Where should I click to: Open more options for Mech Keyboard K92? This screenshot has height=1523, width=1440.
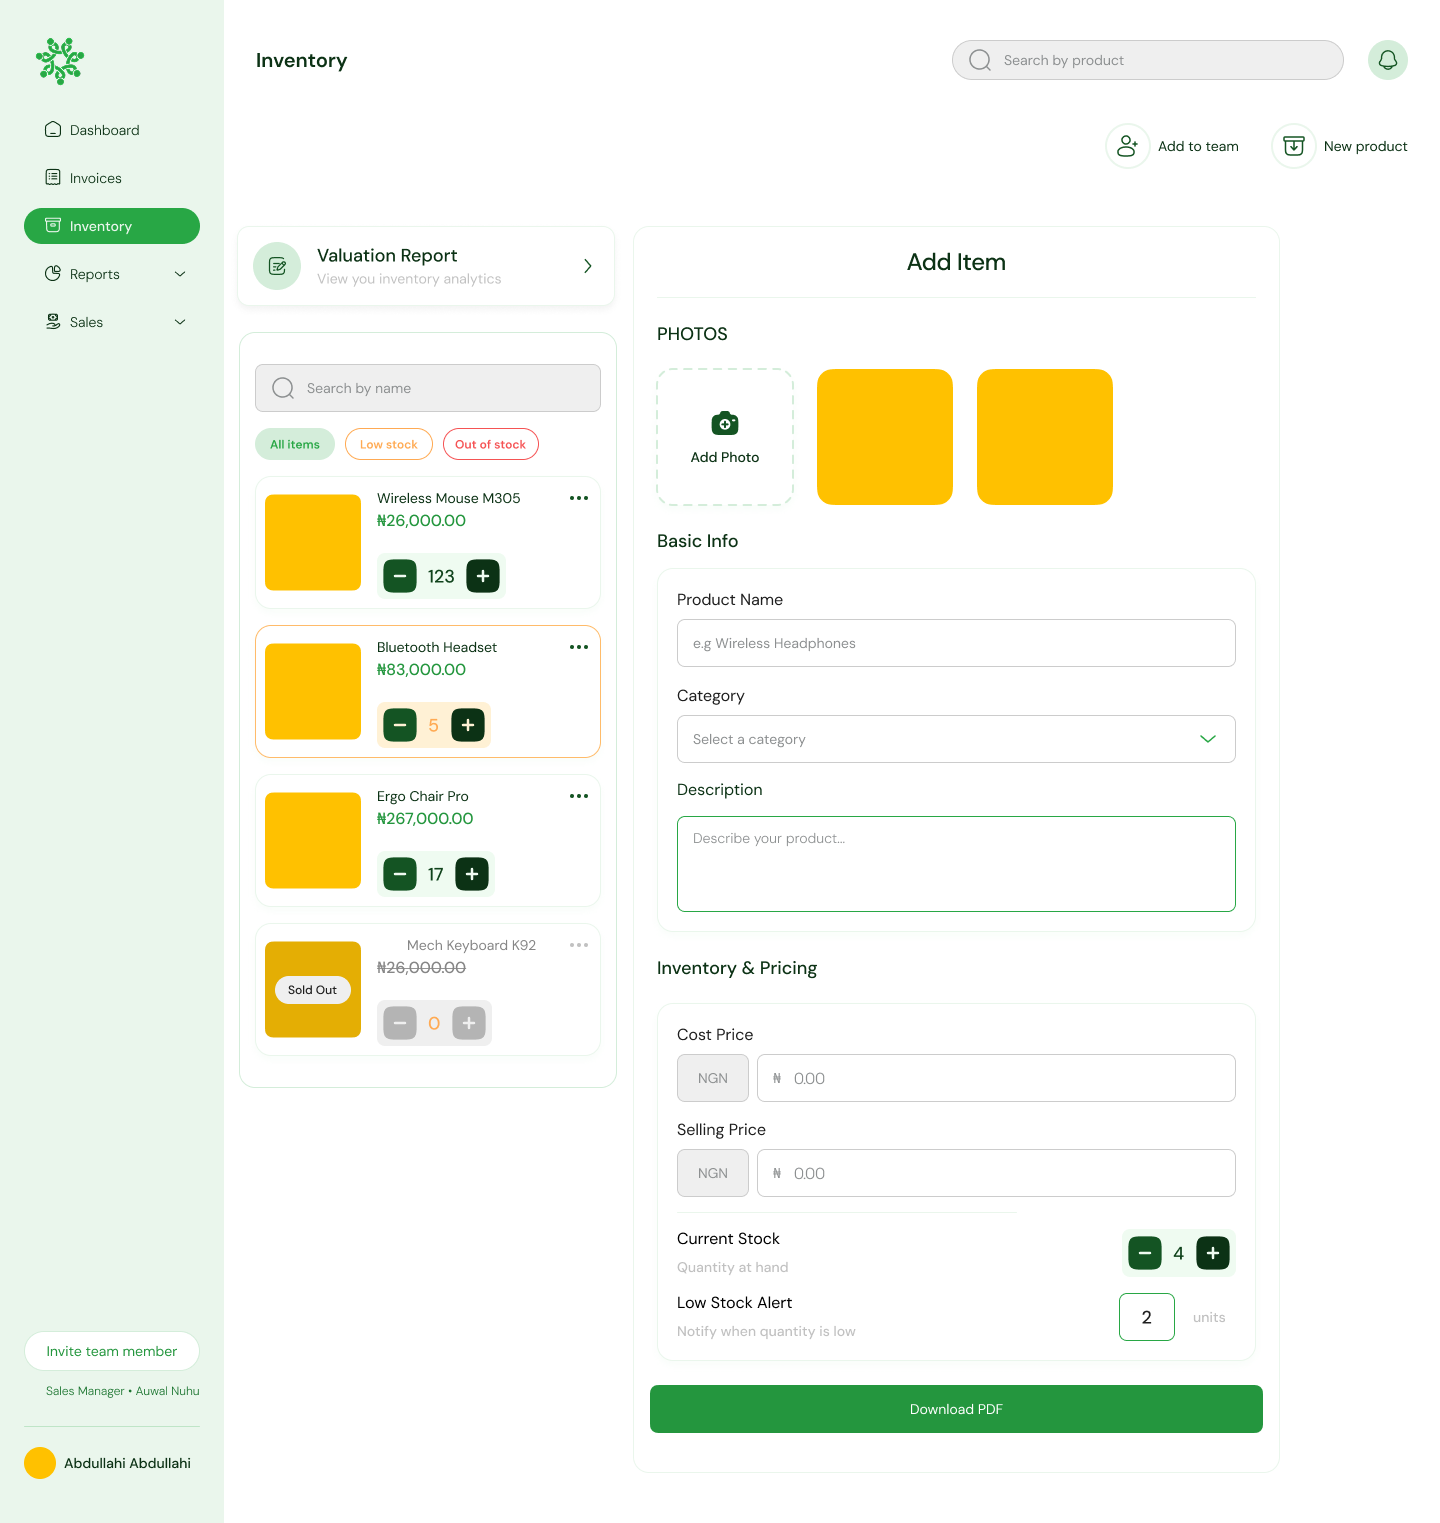pyautogui.click(x=579, y=945)
